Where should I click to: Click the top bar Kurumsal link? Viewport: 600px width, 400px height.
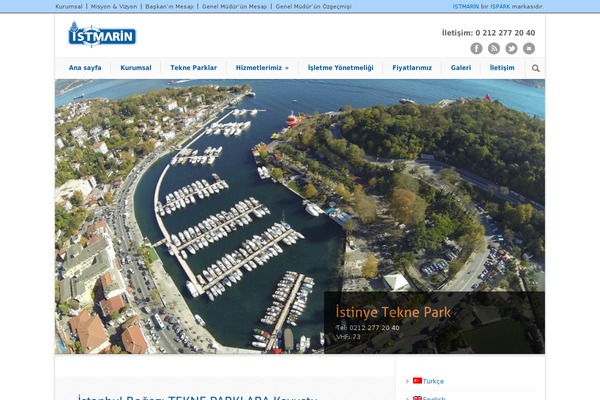pyautogui.click(x=69, y=7)
